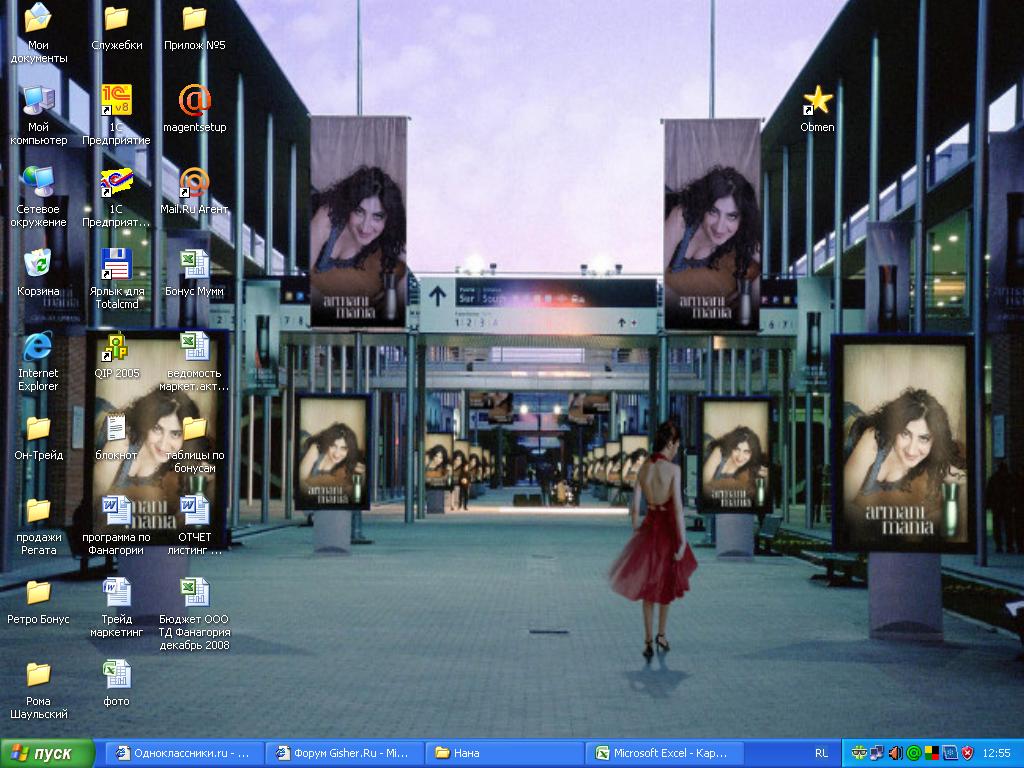Select the QIP 2005 messenger icon

click(x=116, y=347)
